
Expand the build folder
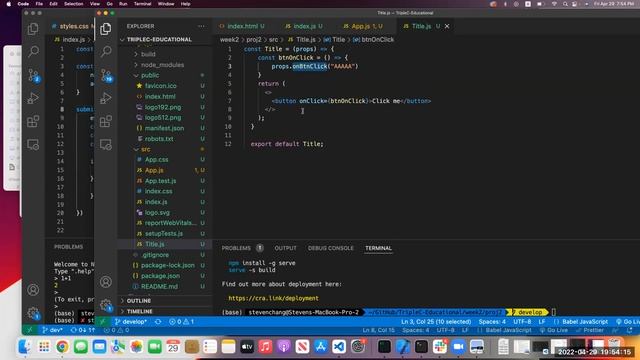[148, 54]
